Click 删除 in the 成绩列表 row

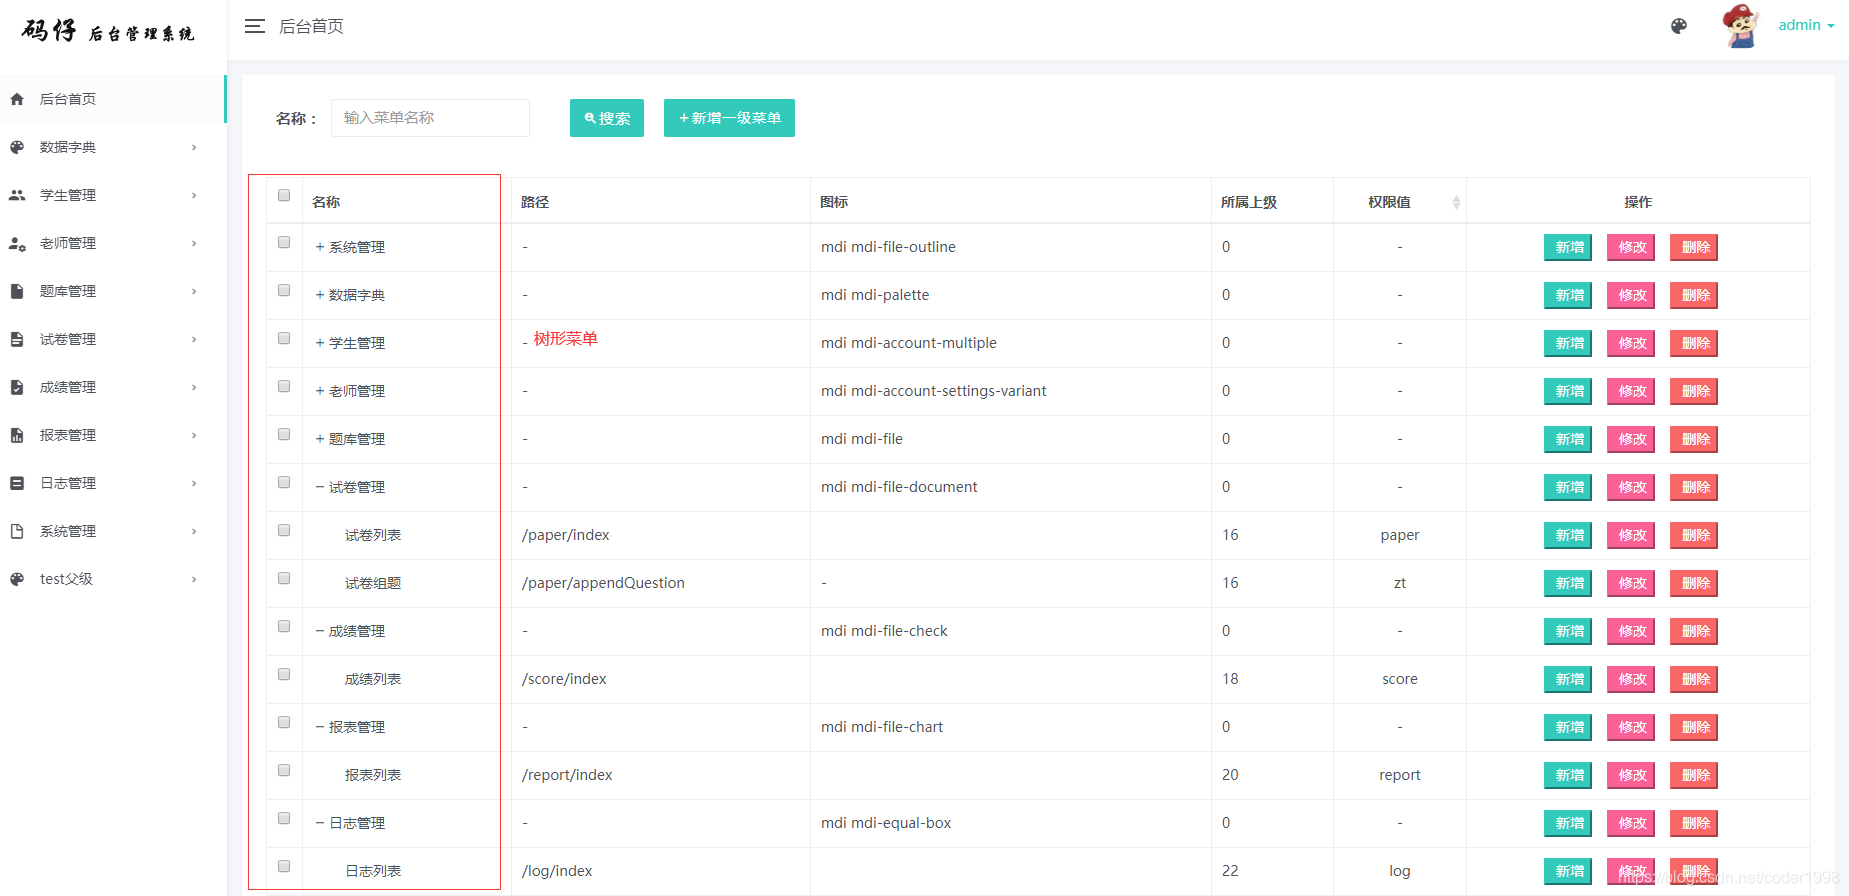(x=1695, y=679)
